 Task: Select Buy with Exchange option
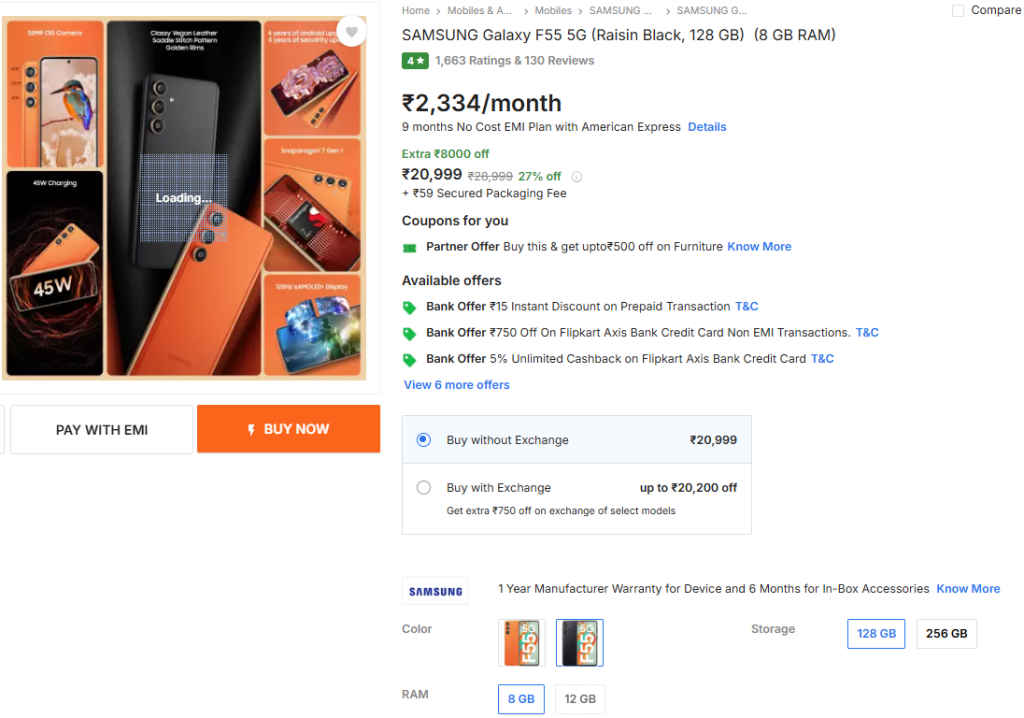tap(424, 488)
